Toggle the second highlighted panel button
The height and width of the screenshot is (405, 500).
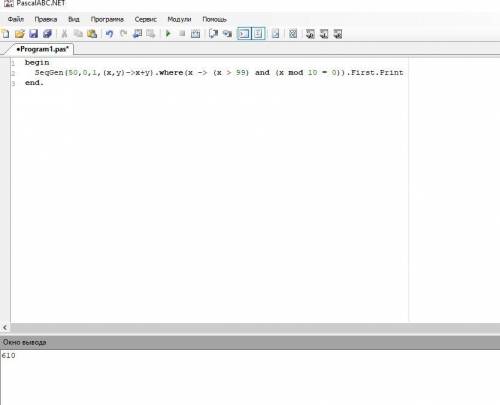258,34
